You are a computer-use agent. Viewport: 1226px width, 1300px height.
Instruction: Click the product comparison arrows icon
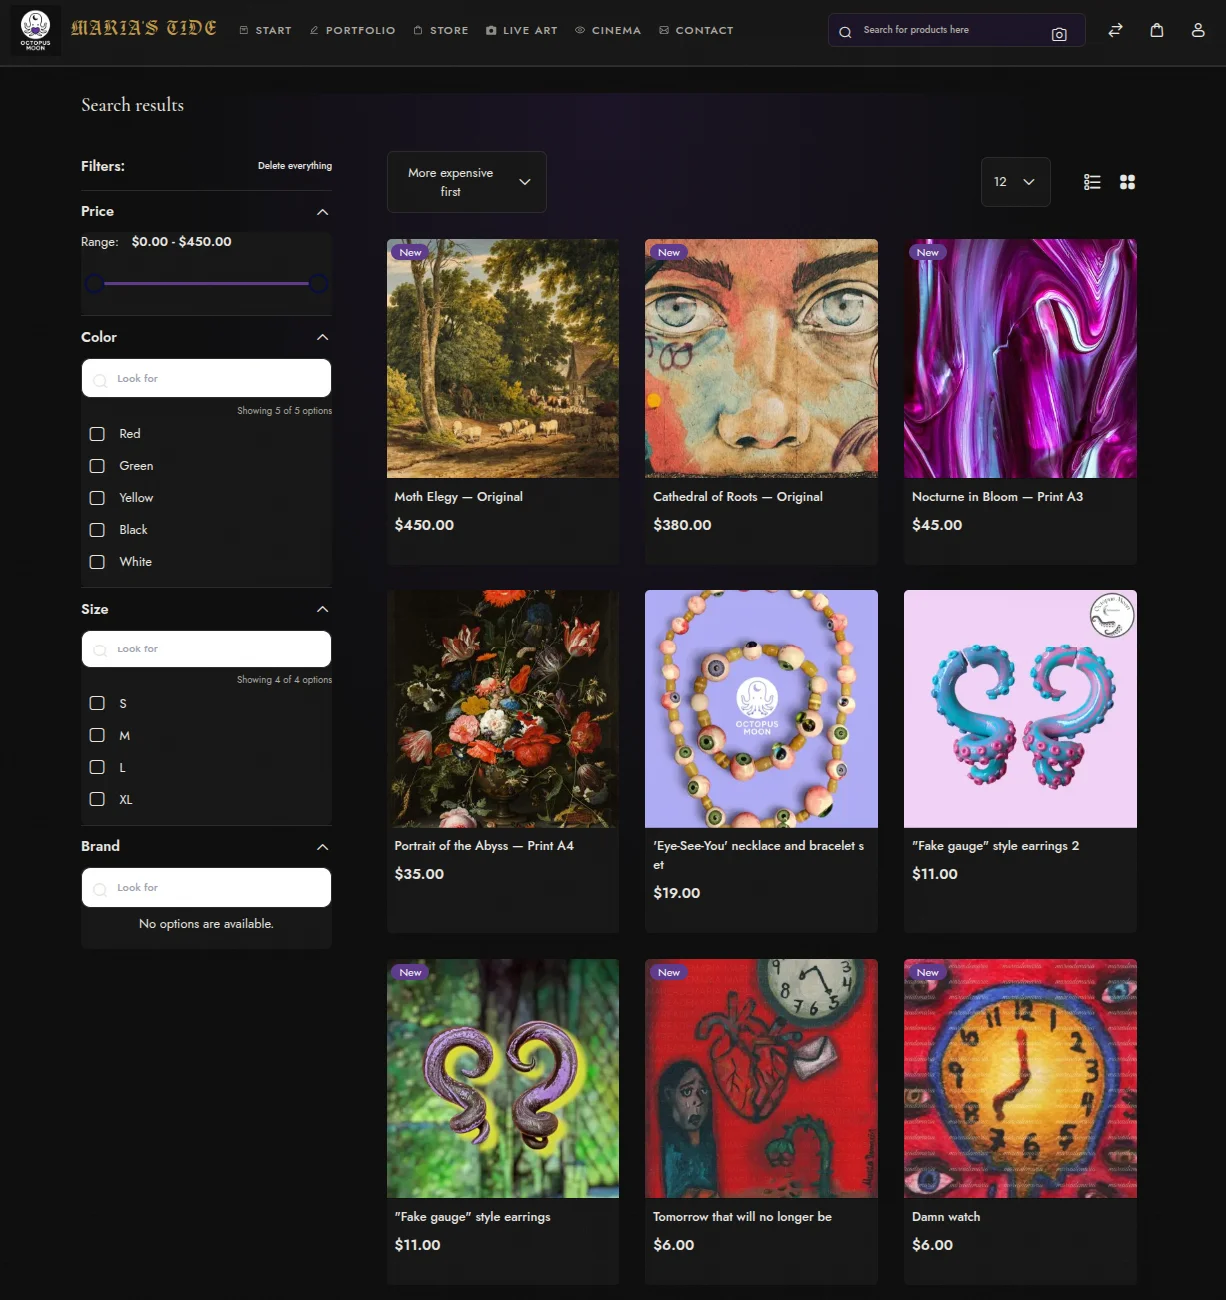tap(1114, 30)
